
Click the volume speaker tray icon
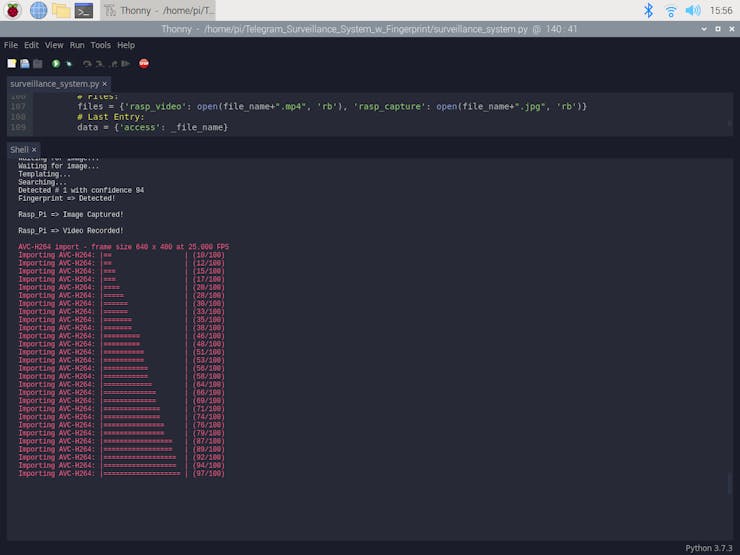click(693, 10)
